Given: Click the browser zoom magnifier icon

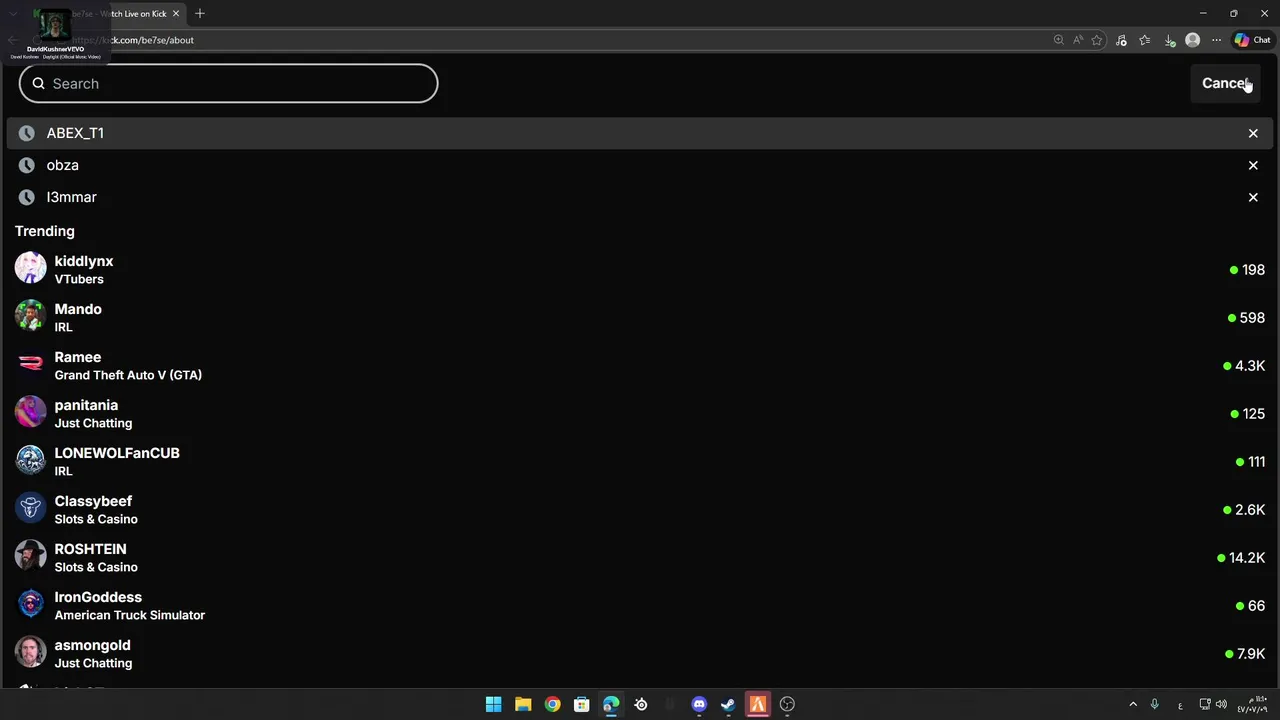Looking at the screenshot, I should (1058, 40).
